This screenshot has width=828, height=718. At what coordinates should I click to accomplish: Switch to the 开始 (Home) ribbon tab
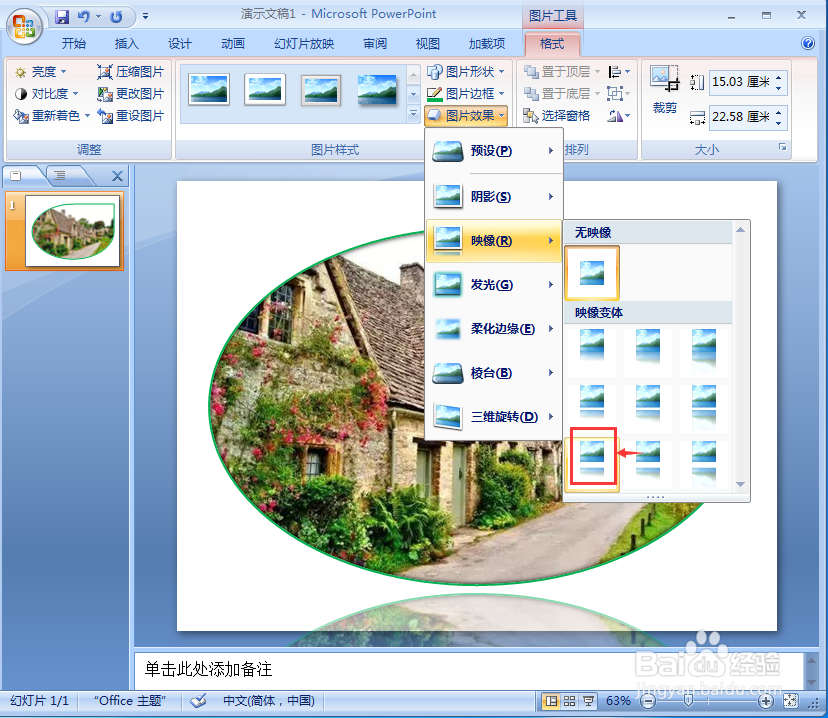[73, 44]
